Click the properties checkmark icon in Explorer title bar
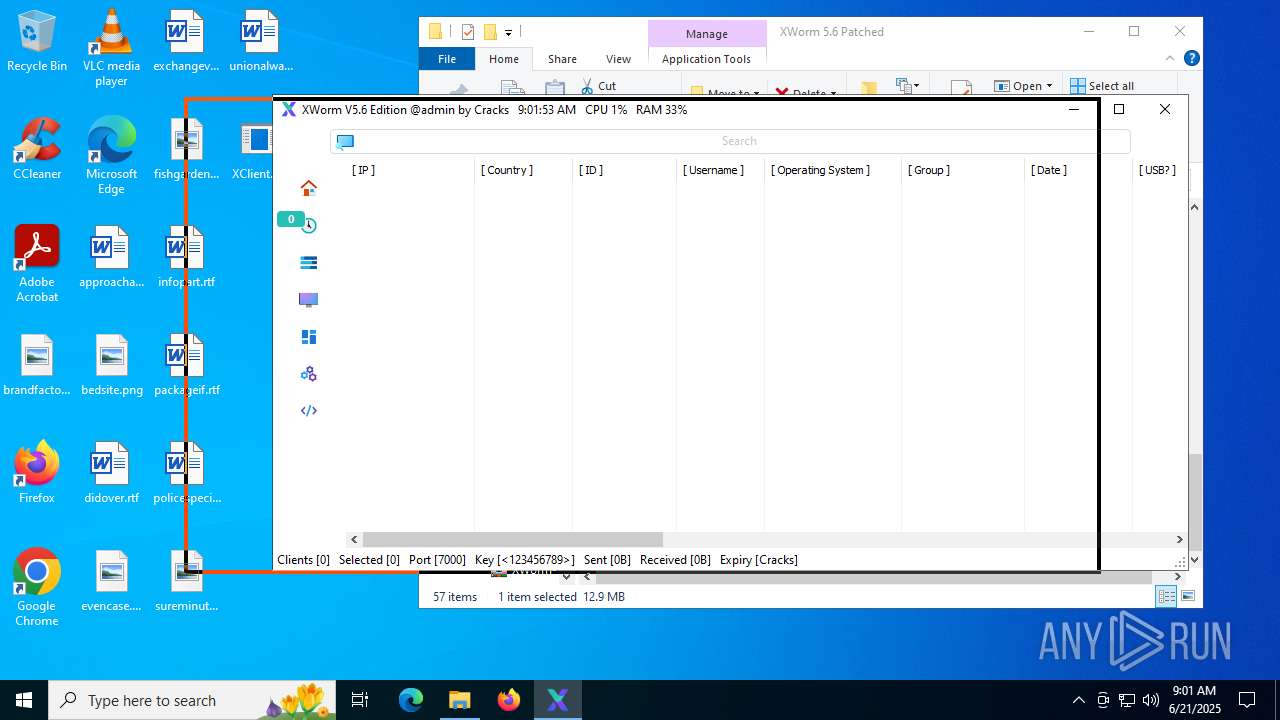This screenshot has height=720, width=1280. click(467, 32)
